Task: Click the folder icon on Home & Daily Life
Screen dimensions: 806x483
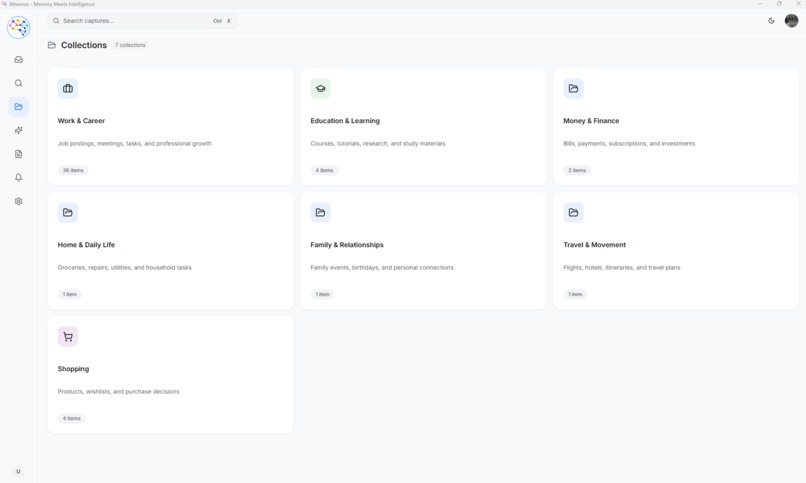Action: [x=68, y=213]
